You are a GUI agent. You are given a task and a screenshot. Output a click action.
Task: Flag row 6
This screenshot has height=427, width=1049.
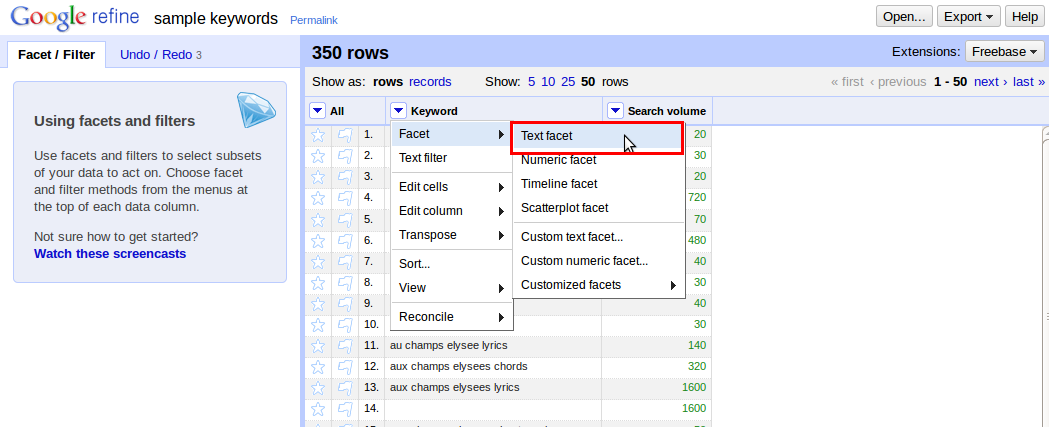point(345,240)
